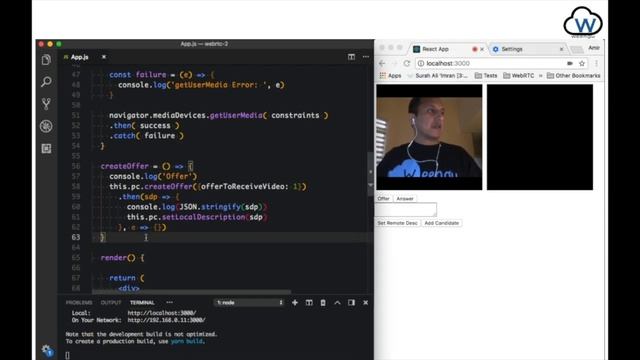Select the Terminal panel tab
The height and width of the screenshot is (360, 640).
pos(142,302)
